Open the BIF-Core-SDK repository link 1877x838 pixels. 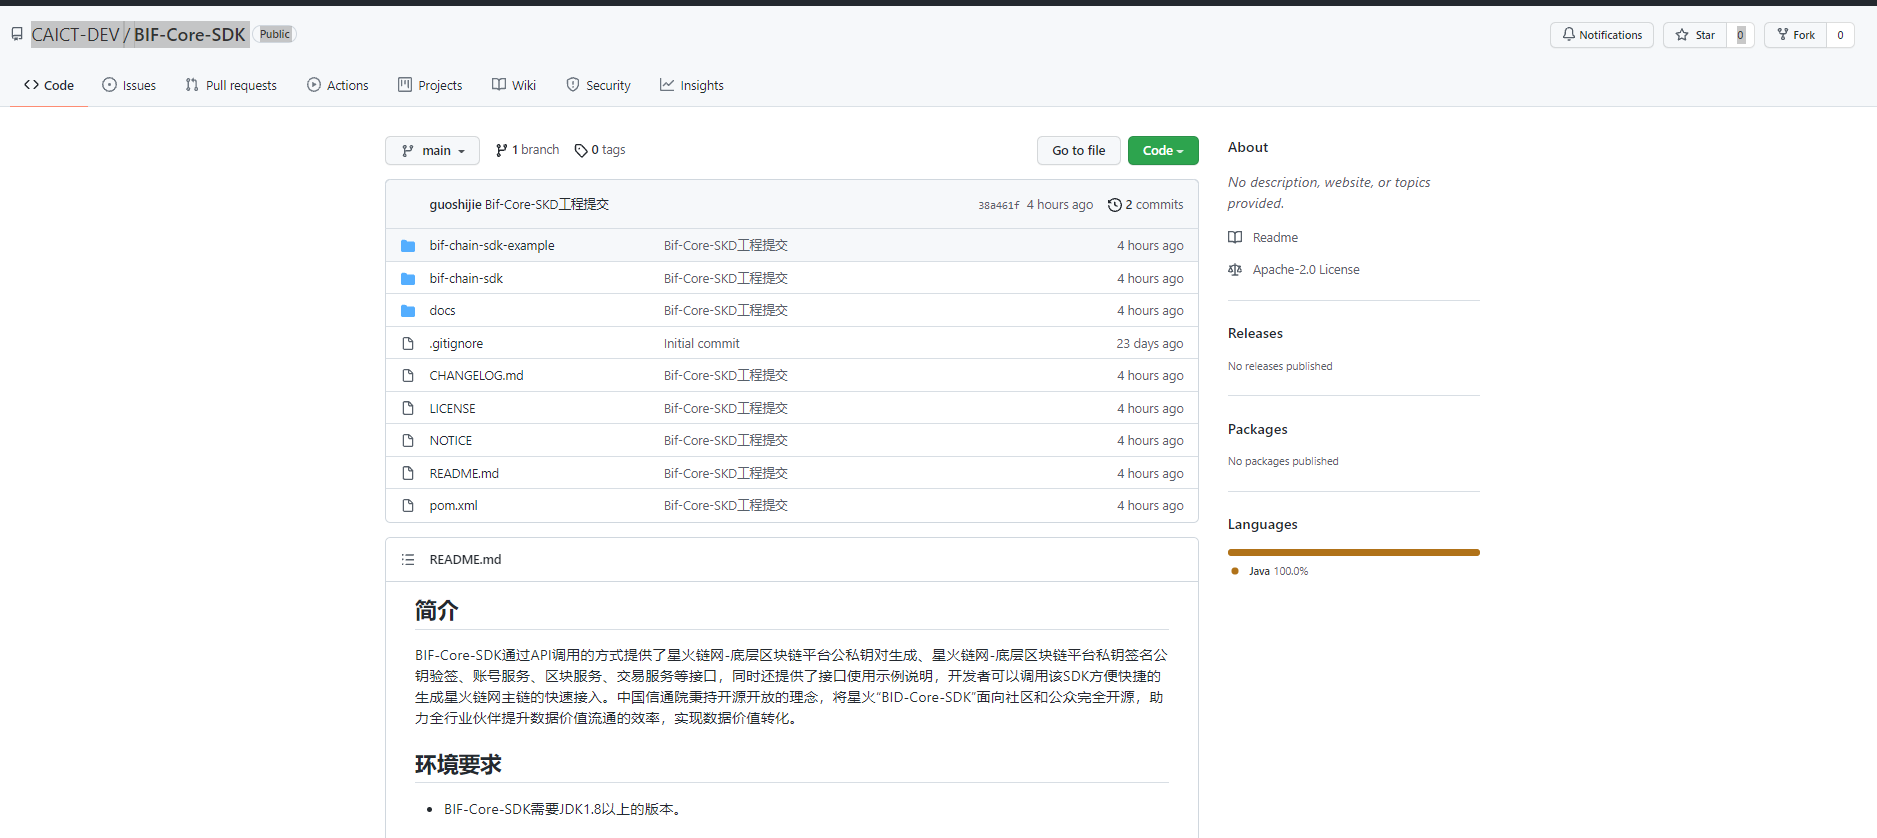coord(190,35)
